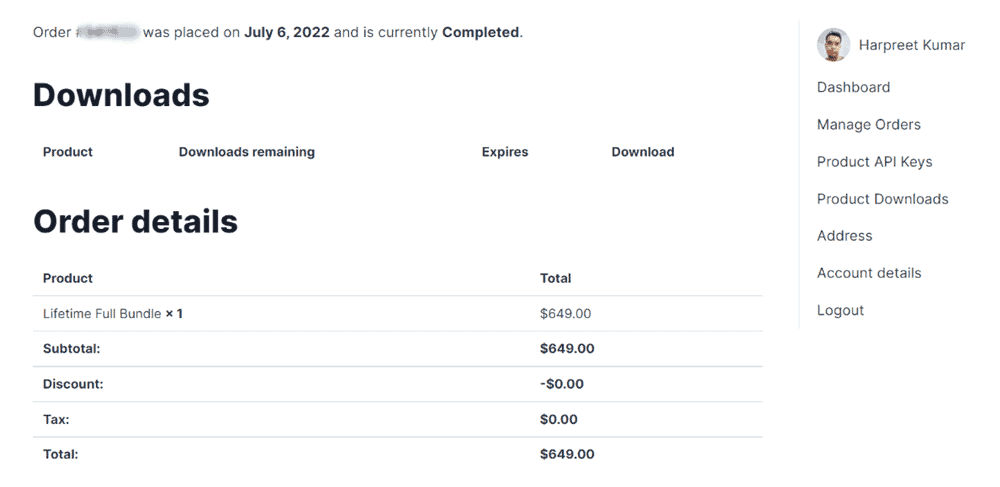Click the Downloads heading
The width and height of the screenshot is (1000, 487).
click(x=121, y=95)
